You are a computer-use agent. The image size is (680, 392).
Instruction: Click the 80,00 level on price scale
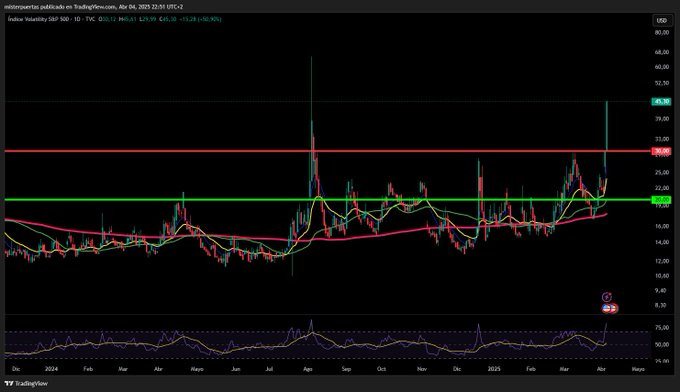(x=662, y=33)
